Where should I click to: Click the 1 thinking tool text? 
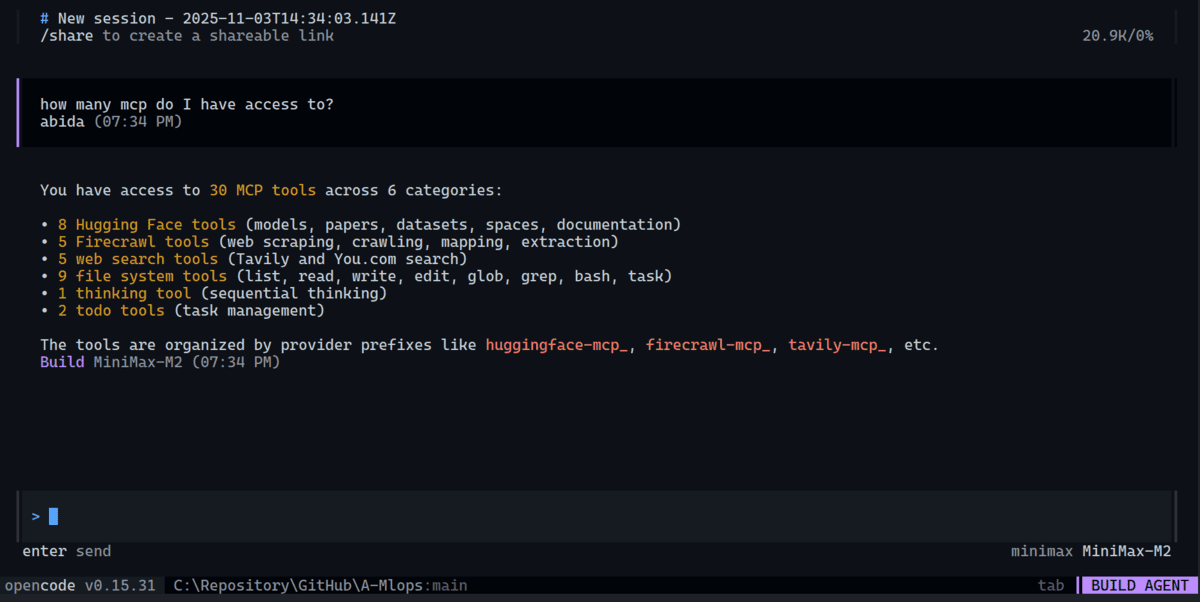124,293
